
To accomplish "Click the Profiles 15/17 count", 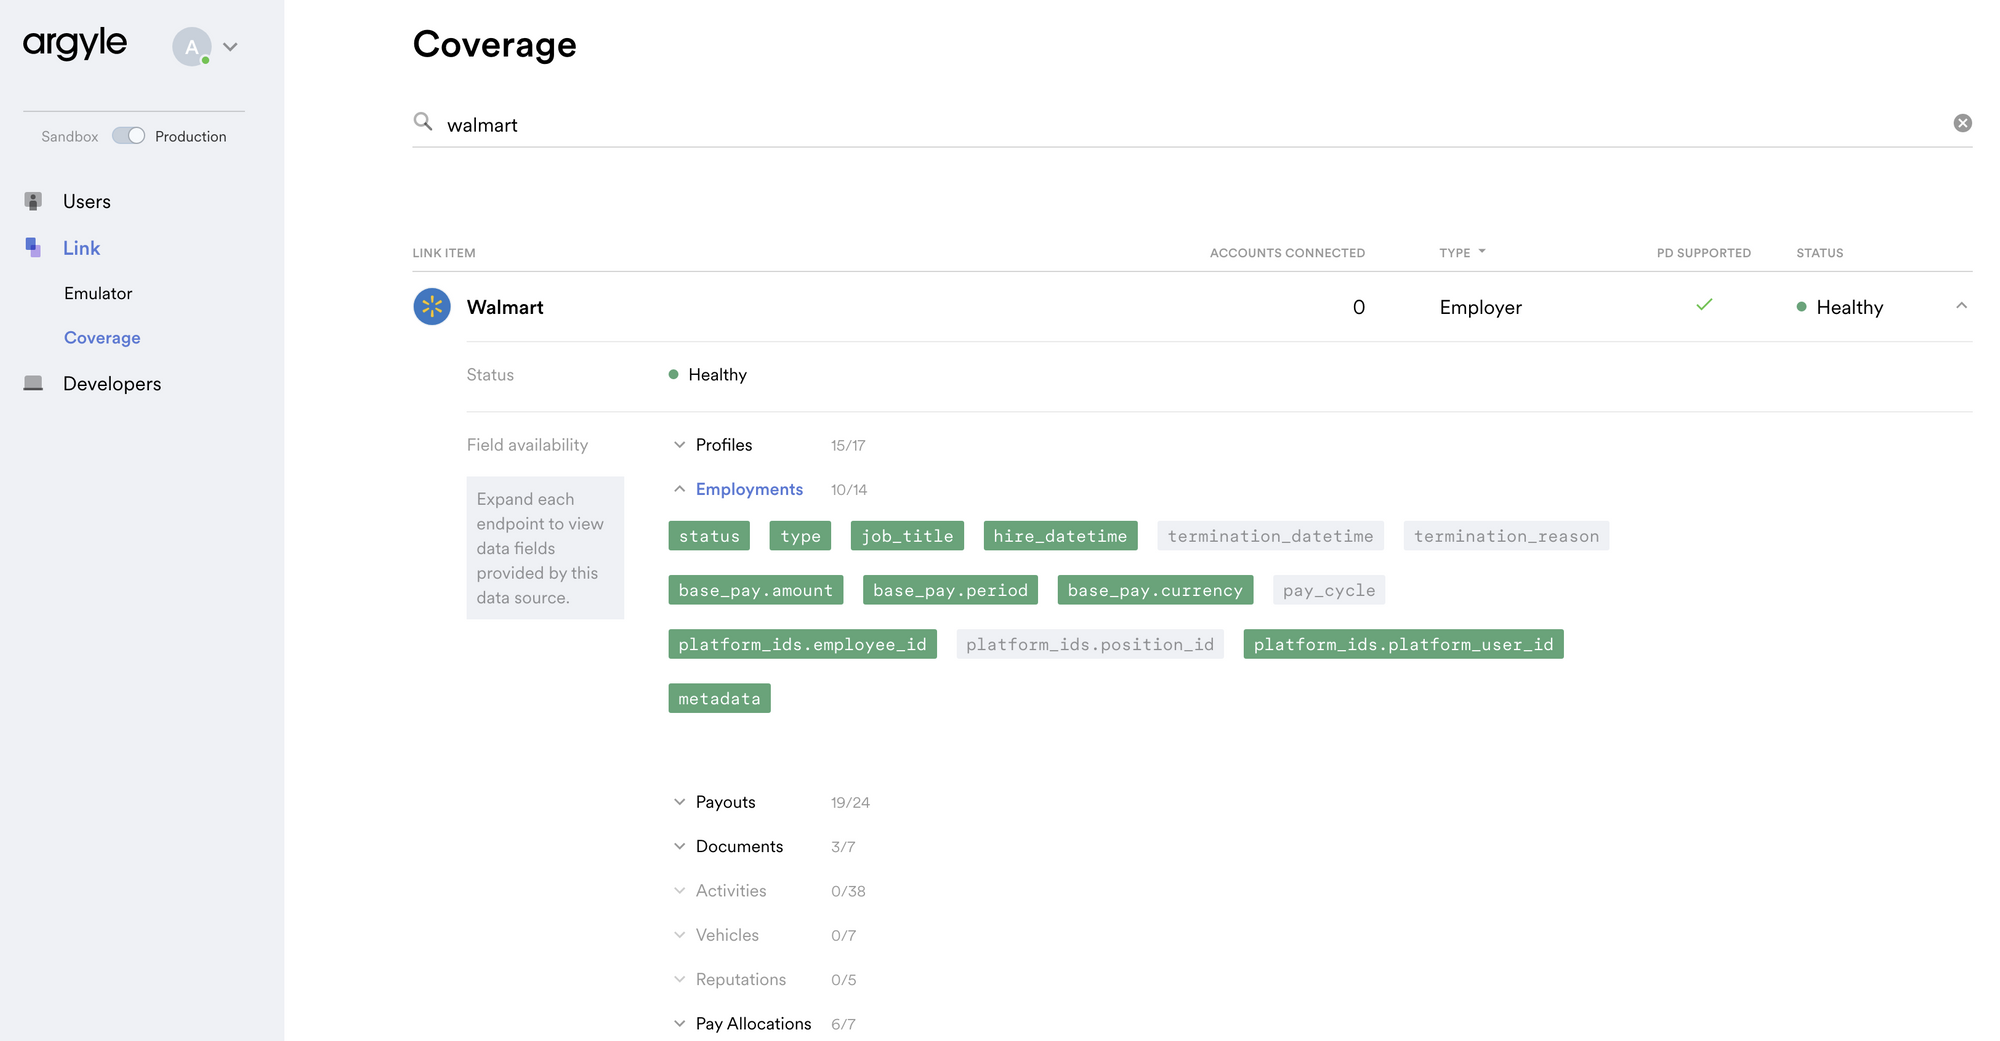I will (848, 446).
